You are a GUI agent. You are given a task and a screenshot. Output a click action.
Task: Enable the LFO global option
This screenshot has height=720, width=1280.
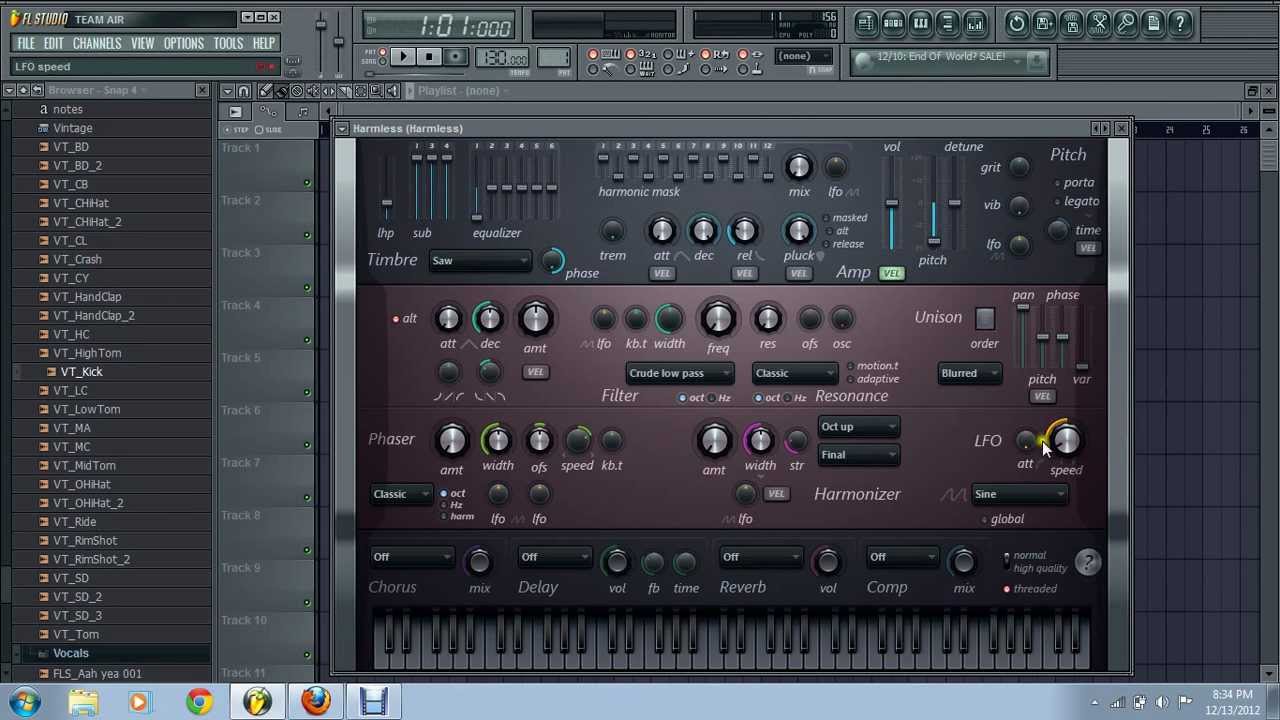click(x=984, y=519)
